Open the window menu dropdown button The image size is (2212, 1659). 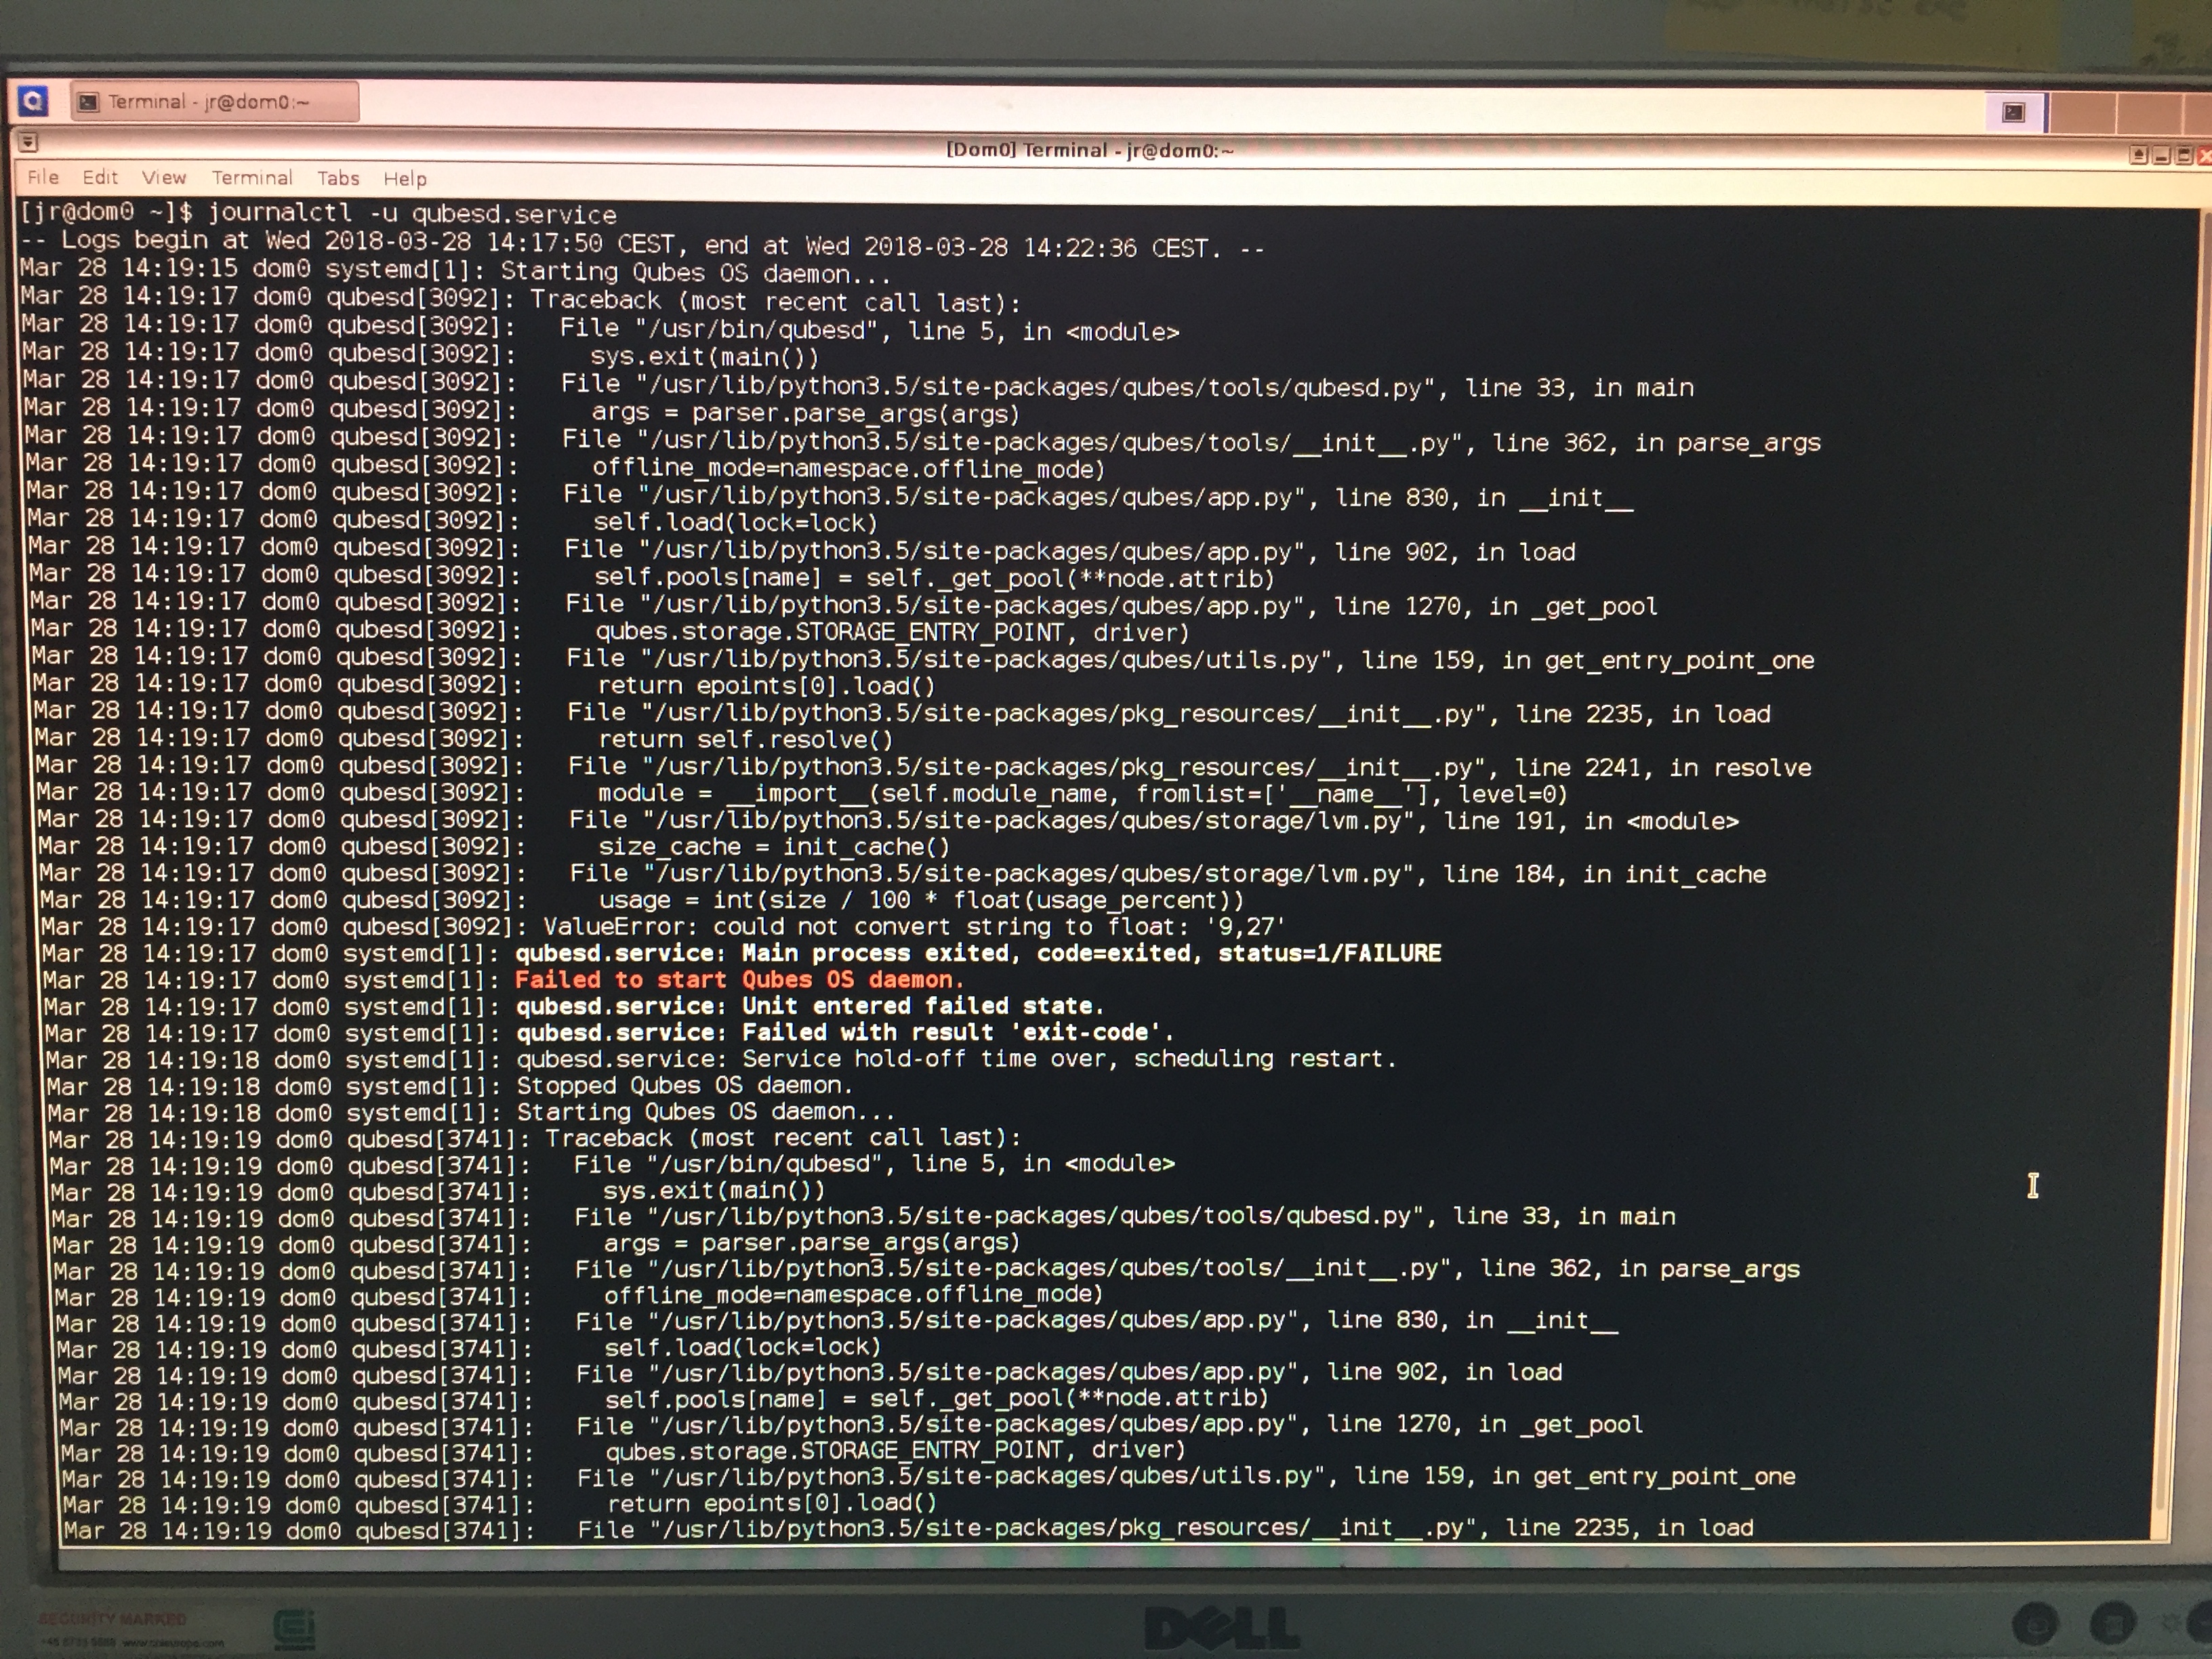click(28, 142)
